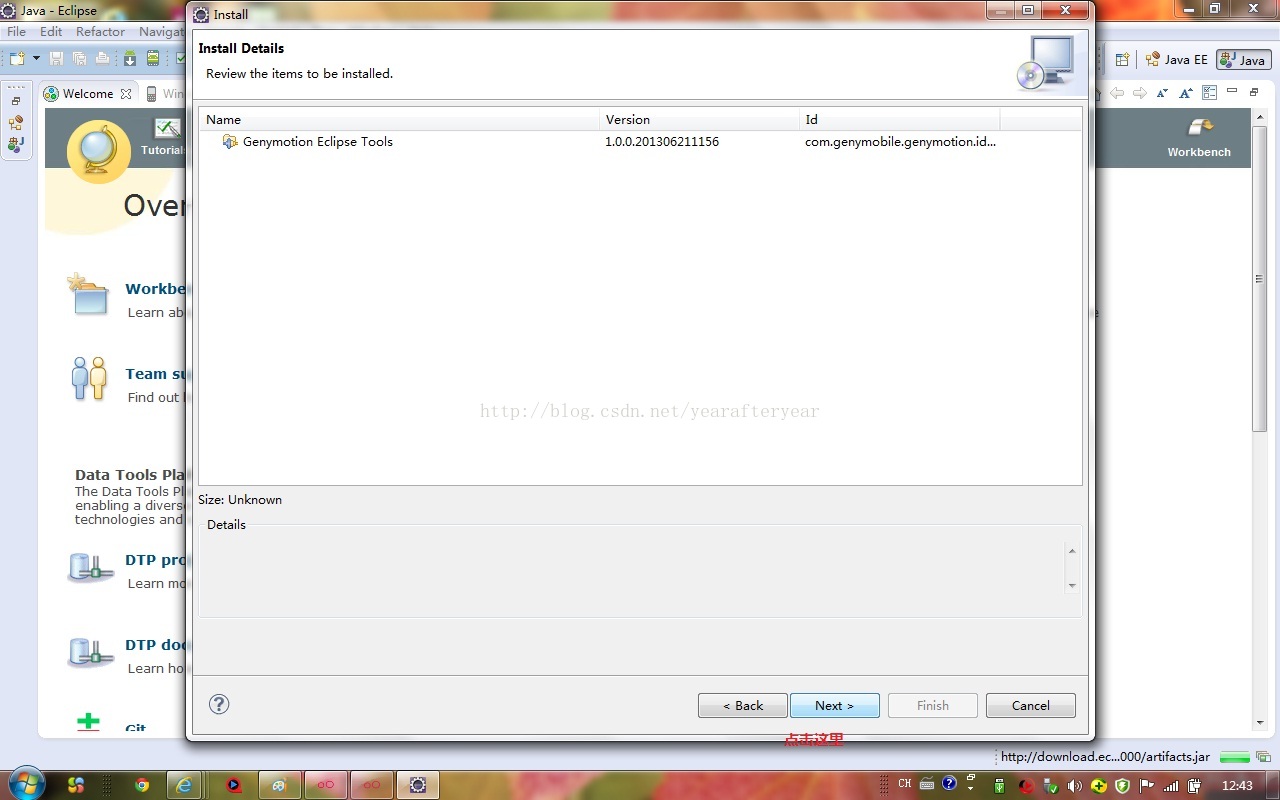
Task: Click the Details box scroll down arrow
Action: (1072, 585)
